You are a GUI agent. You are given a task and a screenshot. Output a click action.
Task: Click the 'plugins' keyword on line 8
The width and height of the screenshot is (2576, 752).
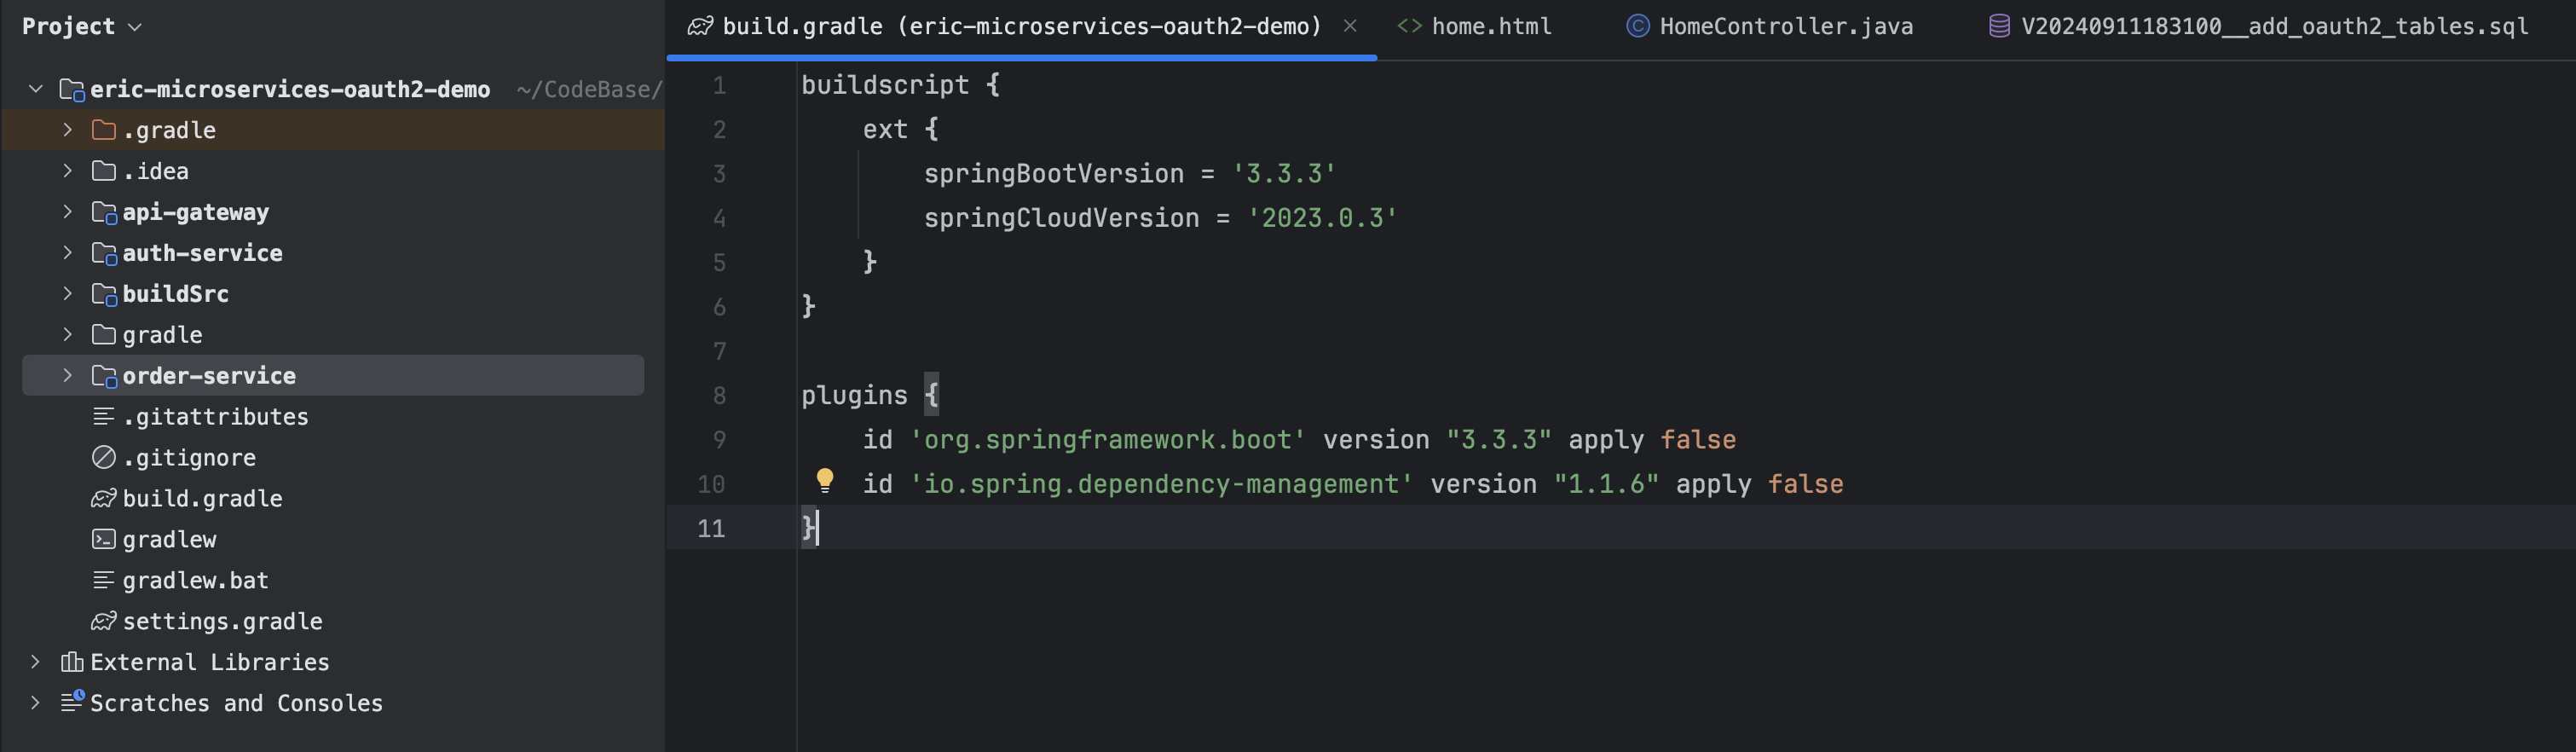coord(853,396)
